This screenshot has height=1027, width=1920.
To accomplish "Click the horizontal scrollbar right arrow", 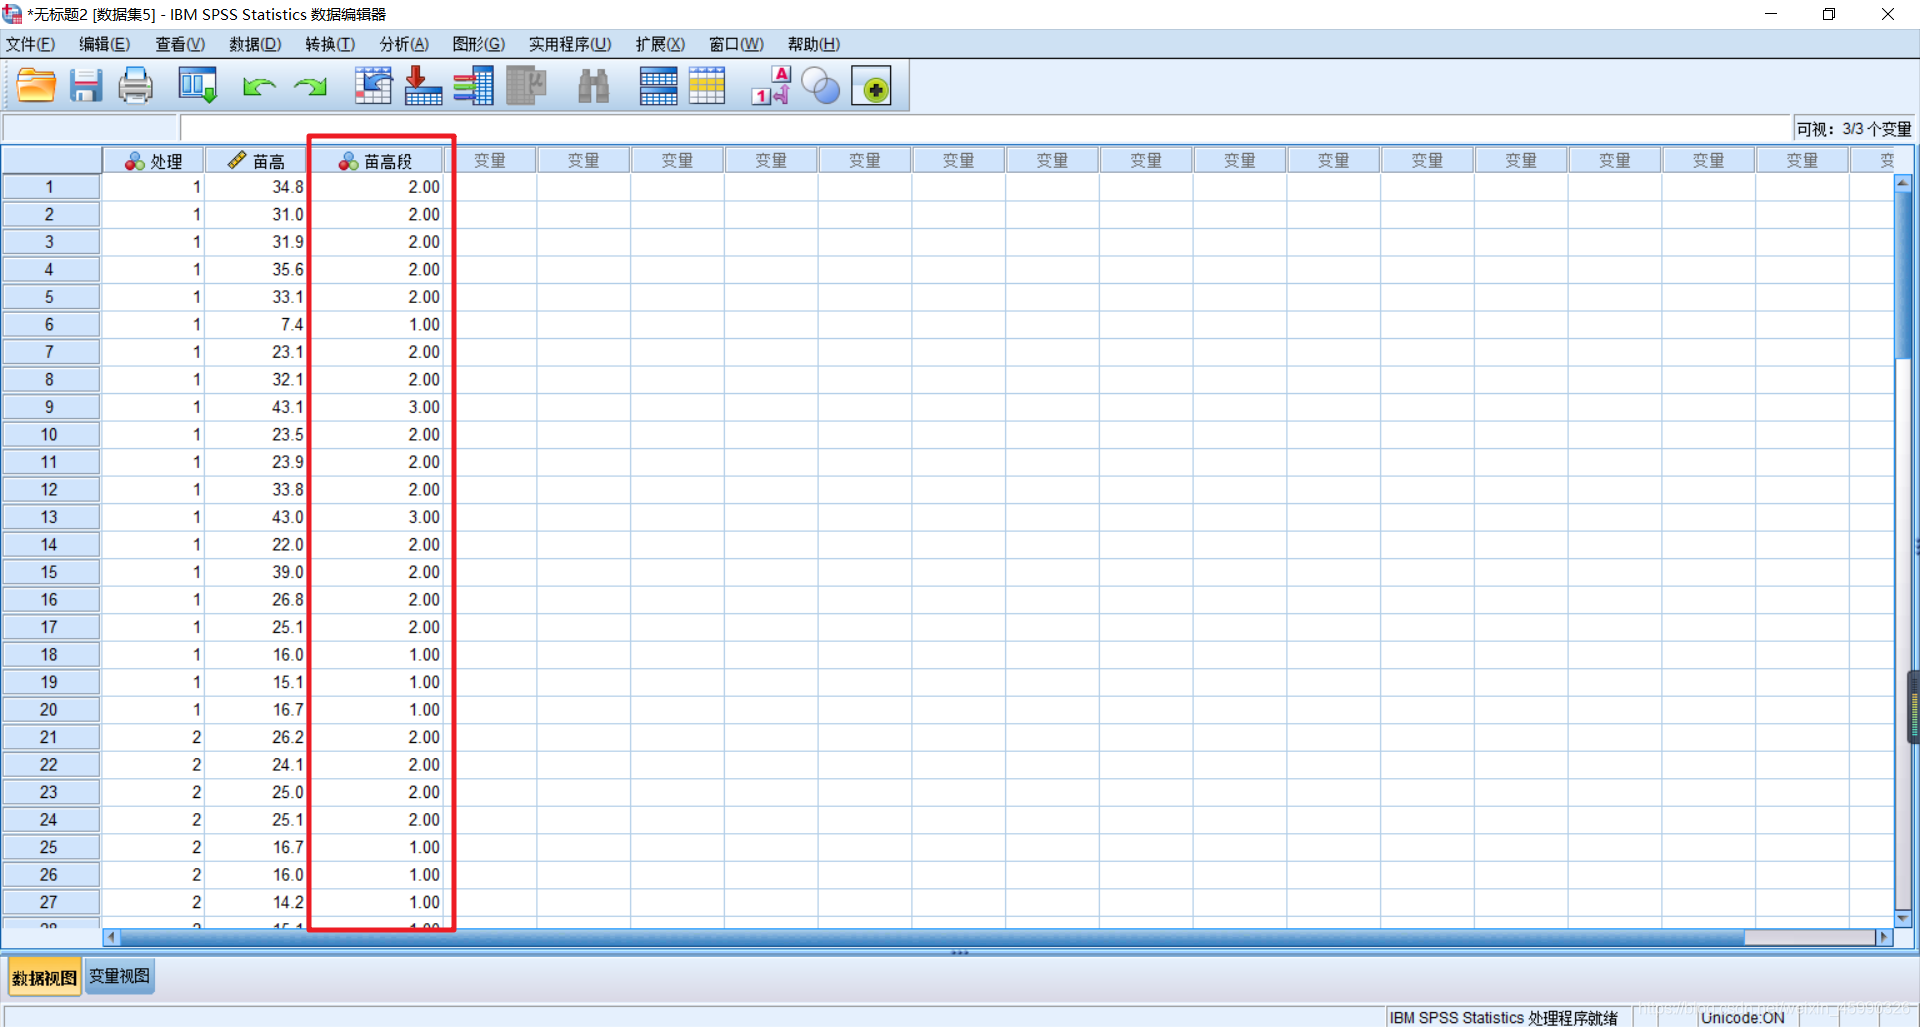I will coord(1884,937).
